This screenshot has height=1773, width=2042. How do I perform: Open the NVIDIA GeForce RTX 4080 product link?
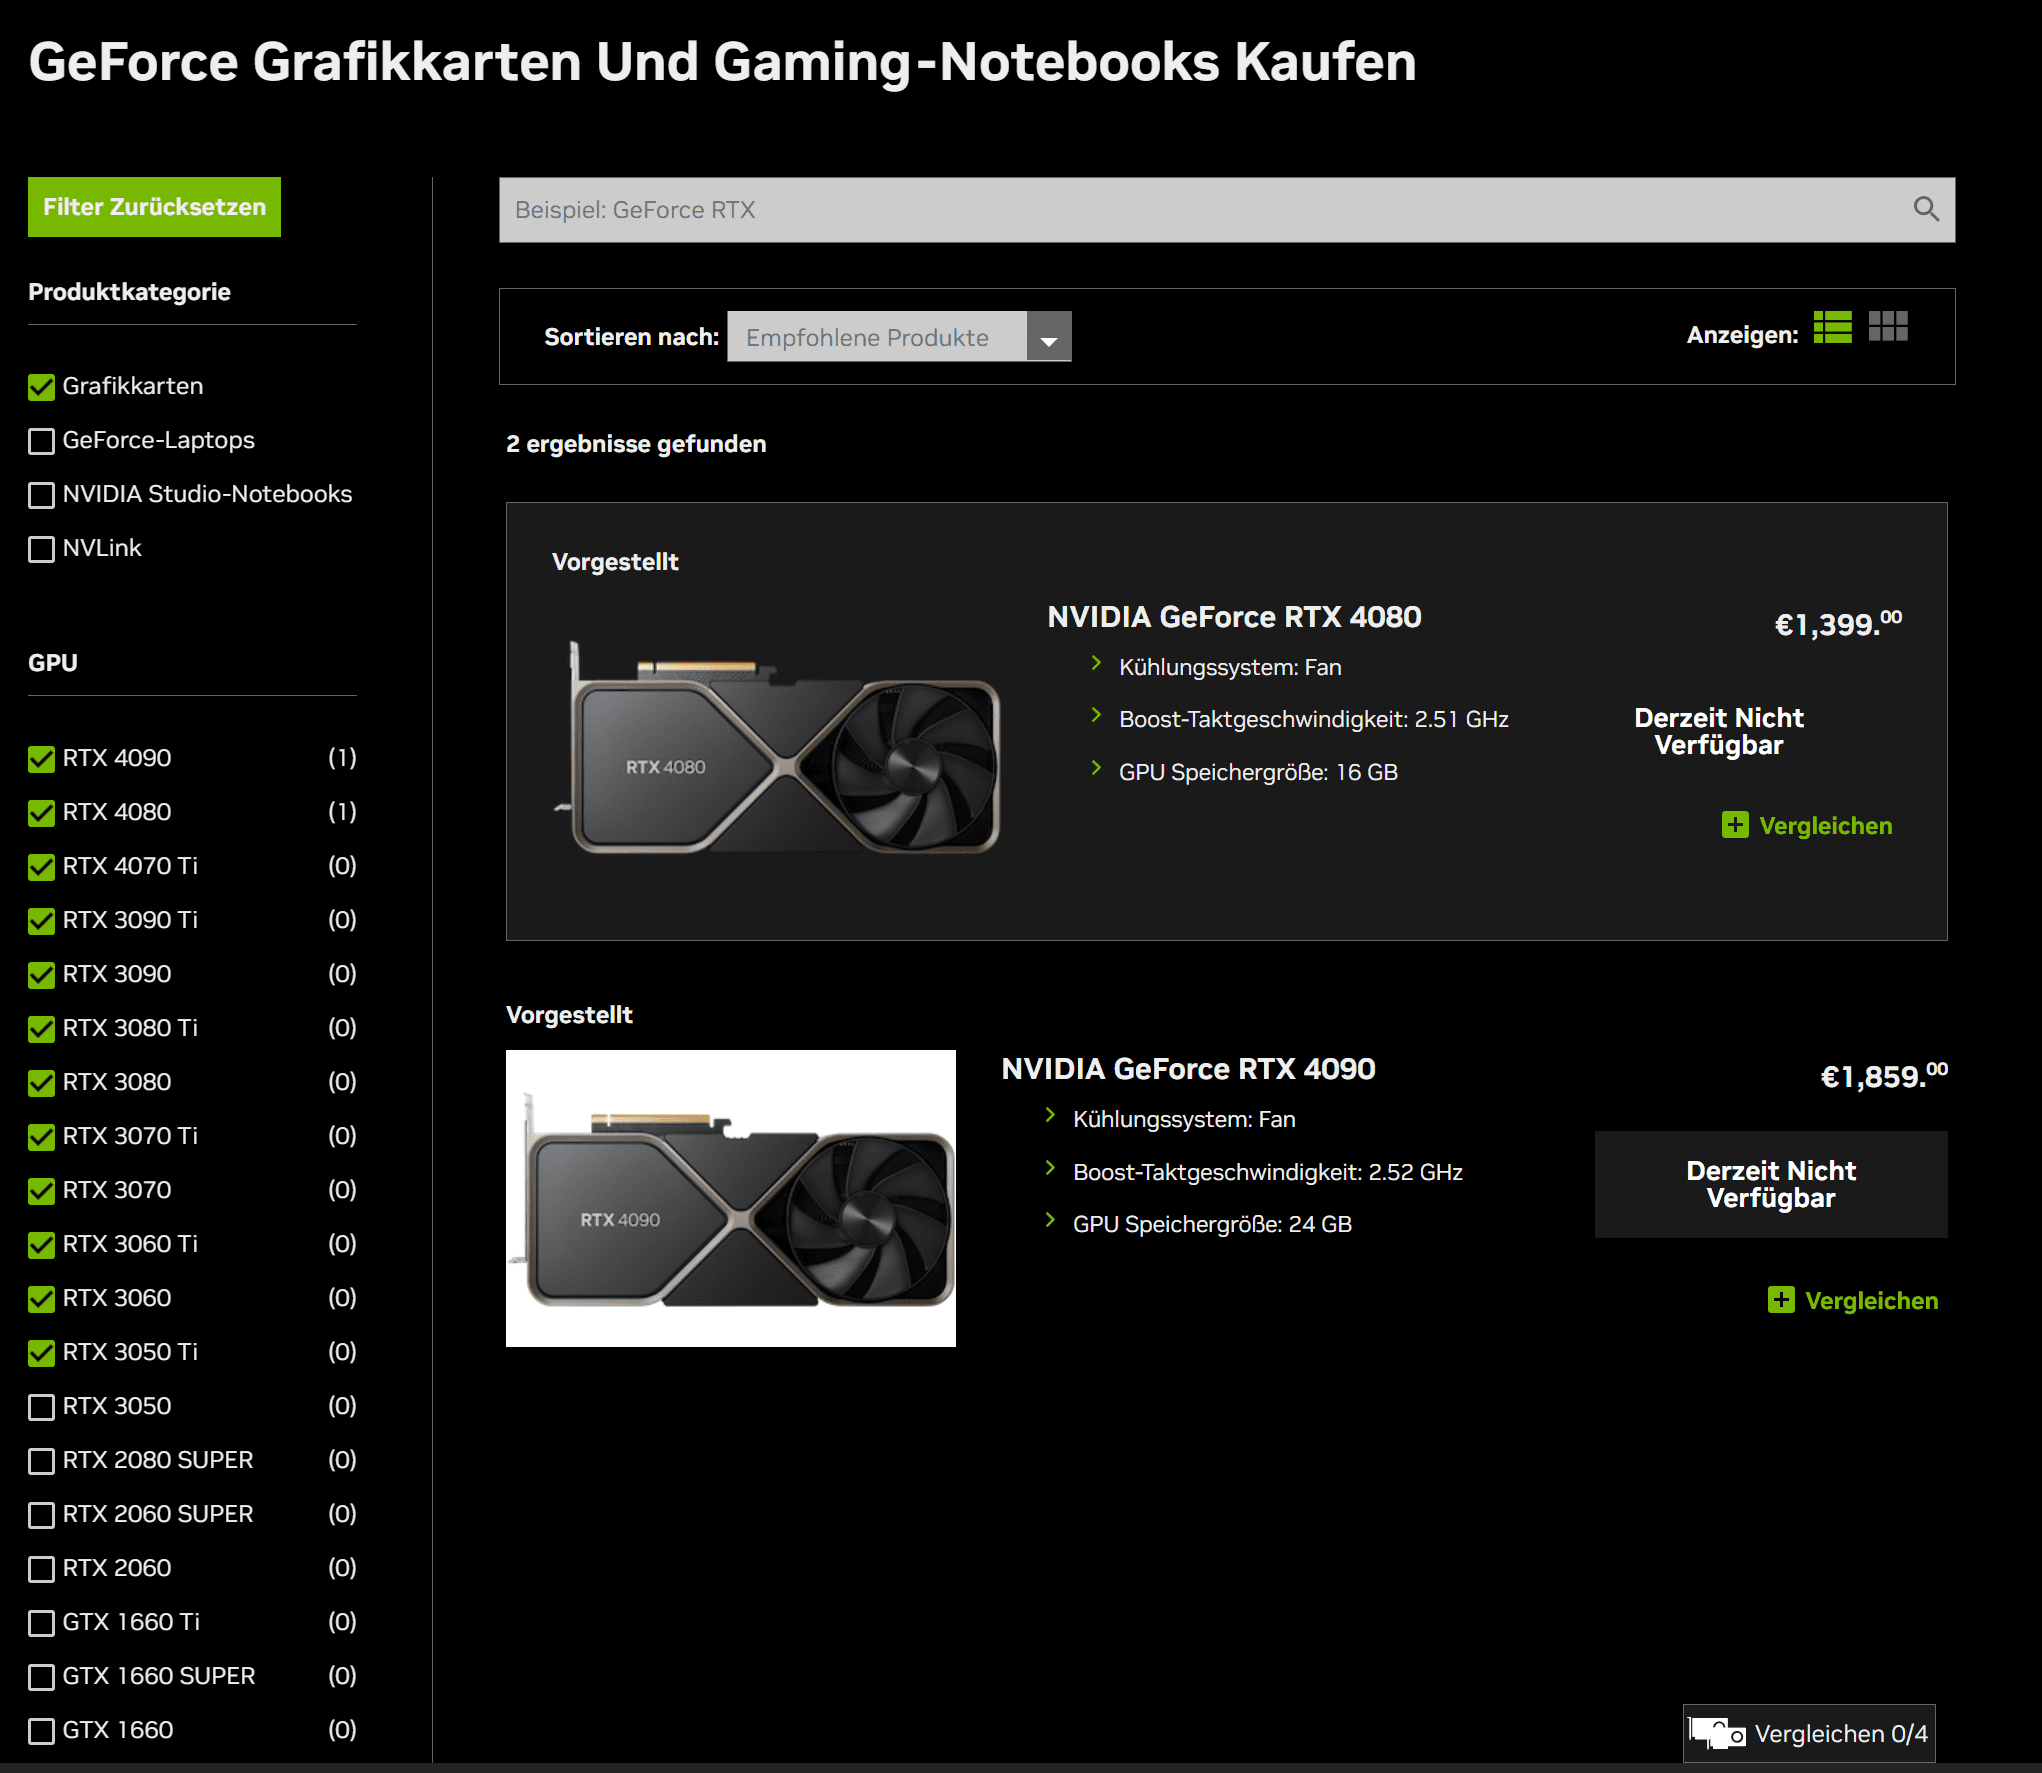click(1233, 617)
